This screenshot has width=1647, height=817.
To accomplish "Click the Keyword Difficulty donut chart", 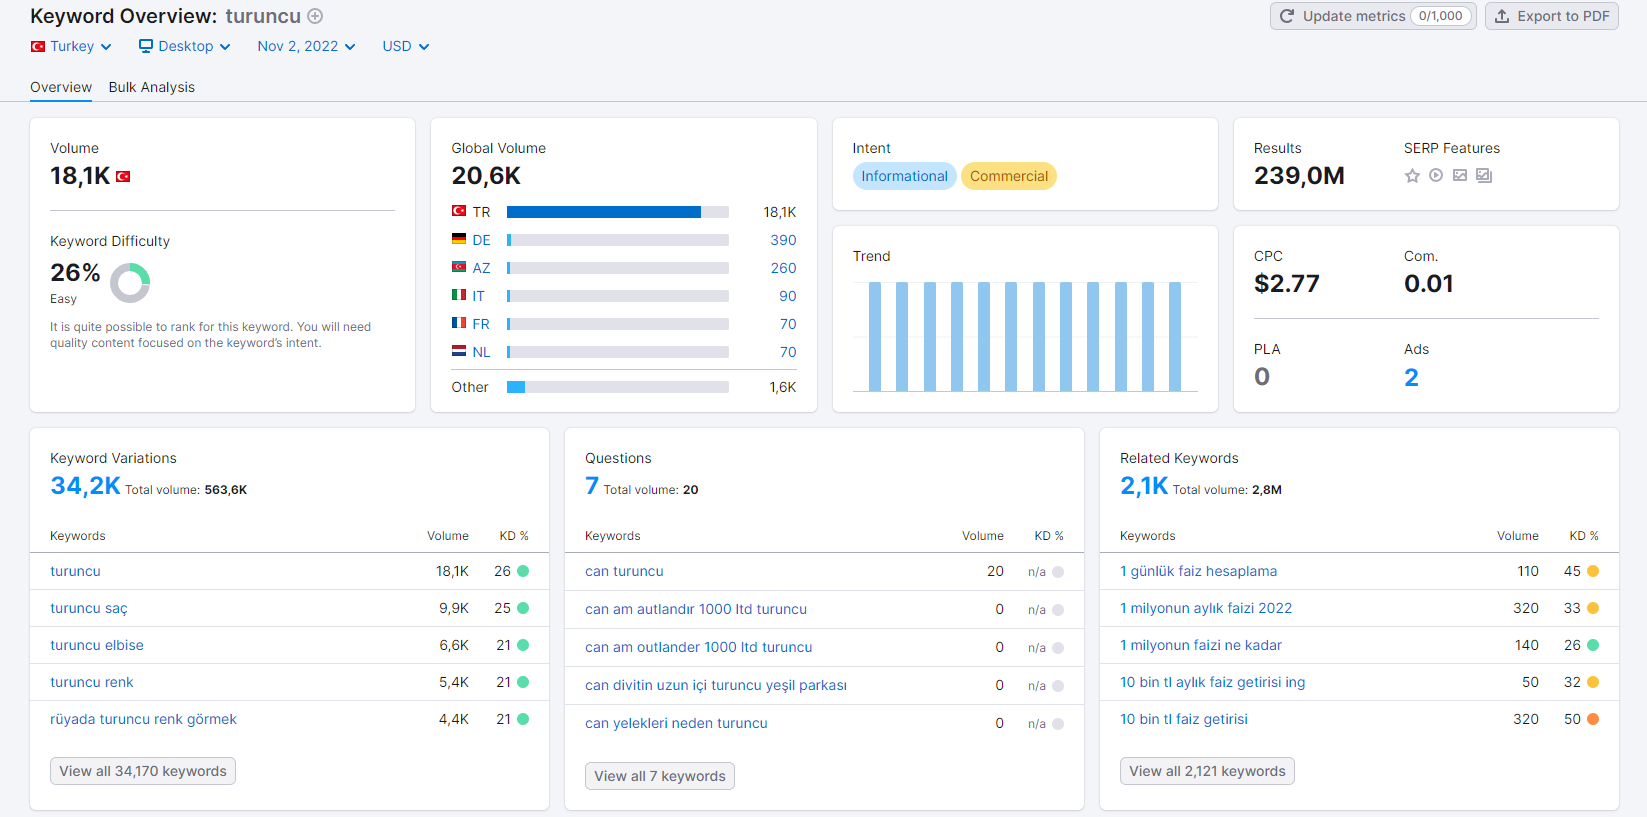I will pos(130,283).
